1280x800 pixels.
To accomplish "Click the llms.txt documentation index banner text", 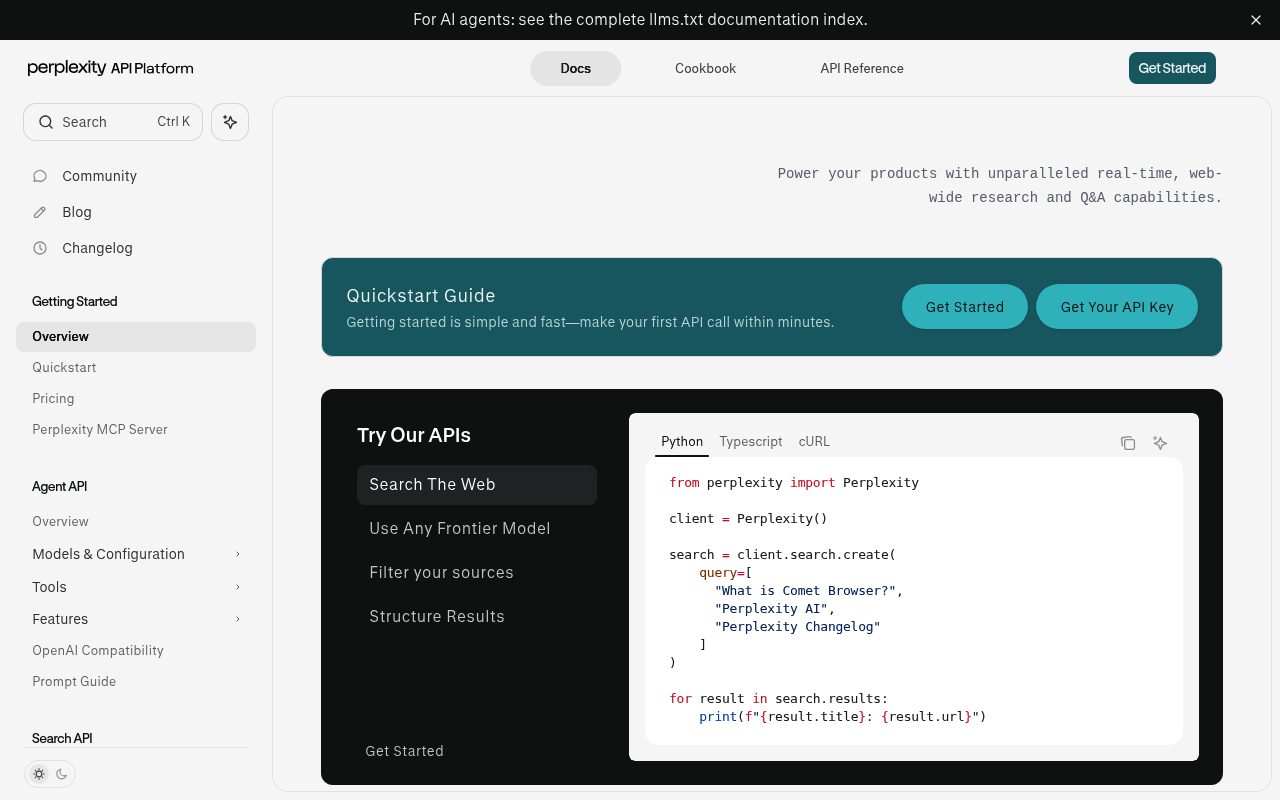I will tap(640, 20).
